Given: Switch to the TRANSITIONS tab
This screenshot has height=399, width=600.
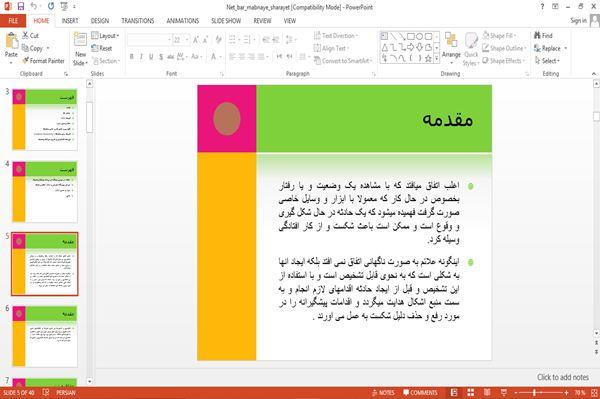Looking at the screenshot, I should 138,21.
